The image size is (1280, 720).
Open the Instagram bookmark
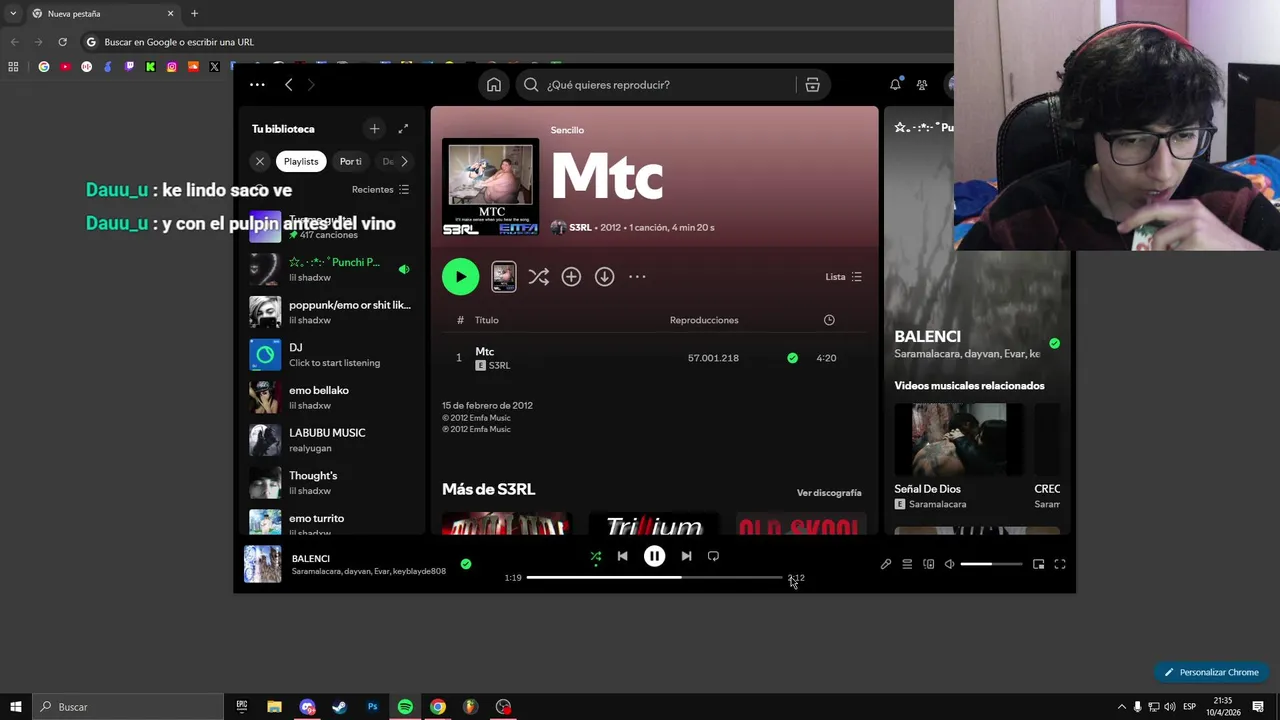click(x=172, y=67)
